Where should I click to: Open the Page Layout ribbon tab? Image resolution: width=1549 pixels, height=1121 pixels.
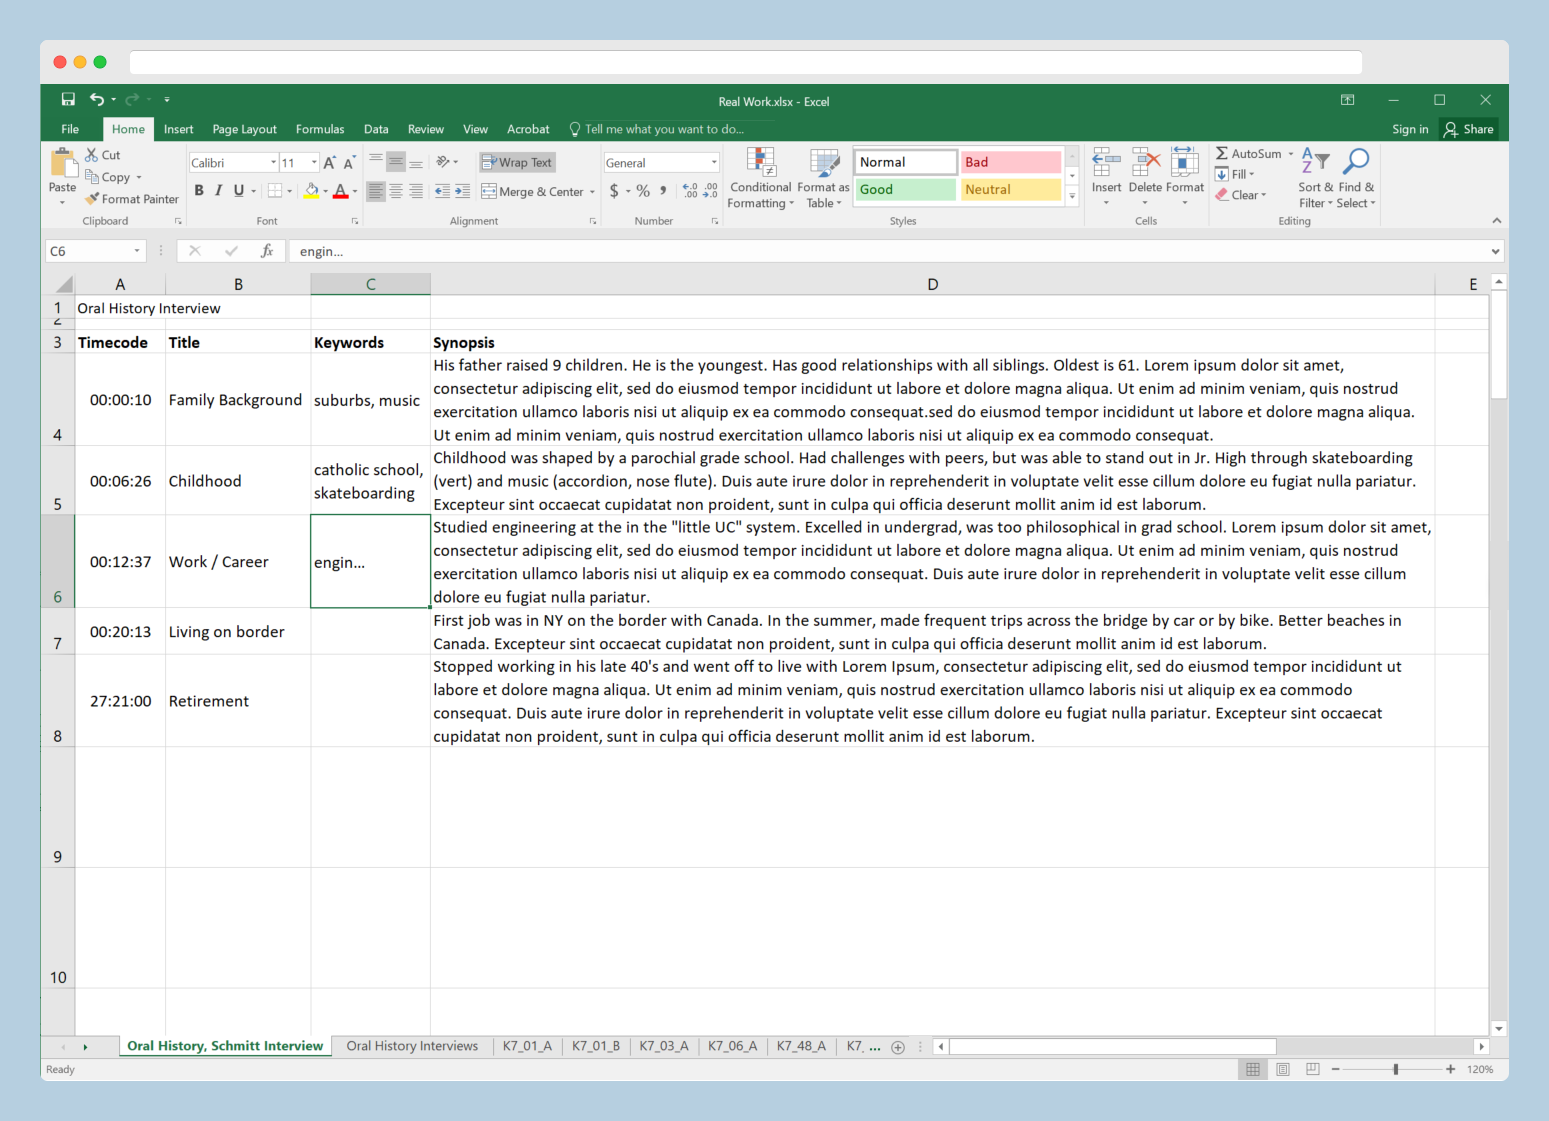point(244,129)
